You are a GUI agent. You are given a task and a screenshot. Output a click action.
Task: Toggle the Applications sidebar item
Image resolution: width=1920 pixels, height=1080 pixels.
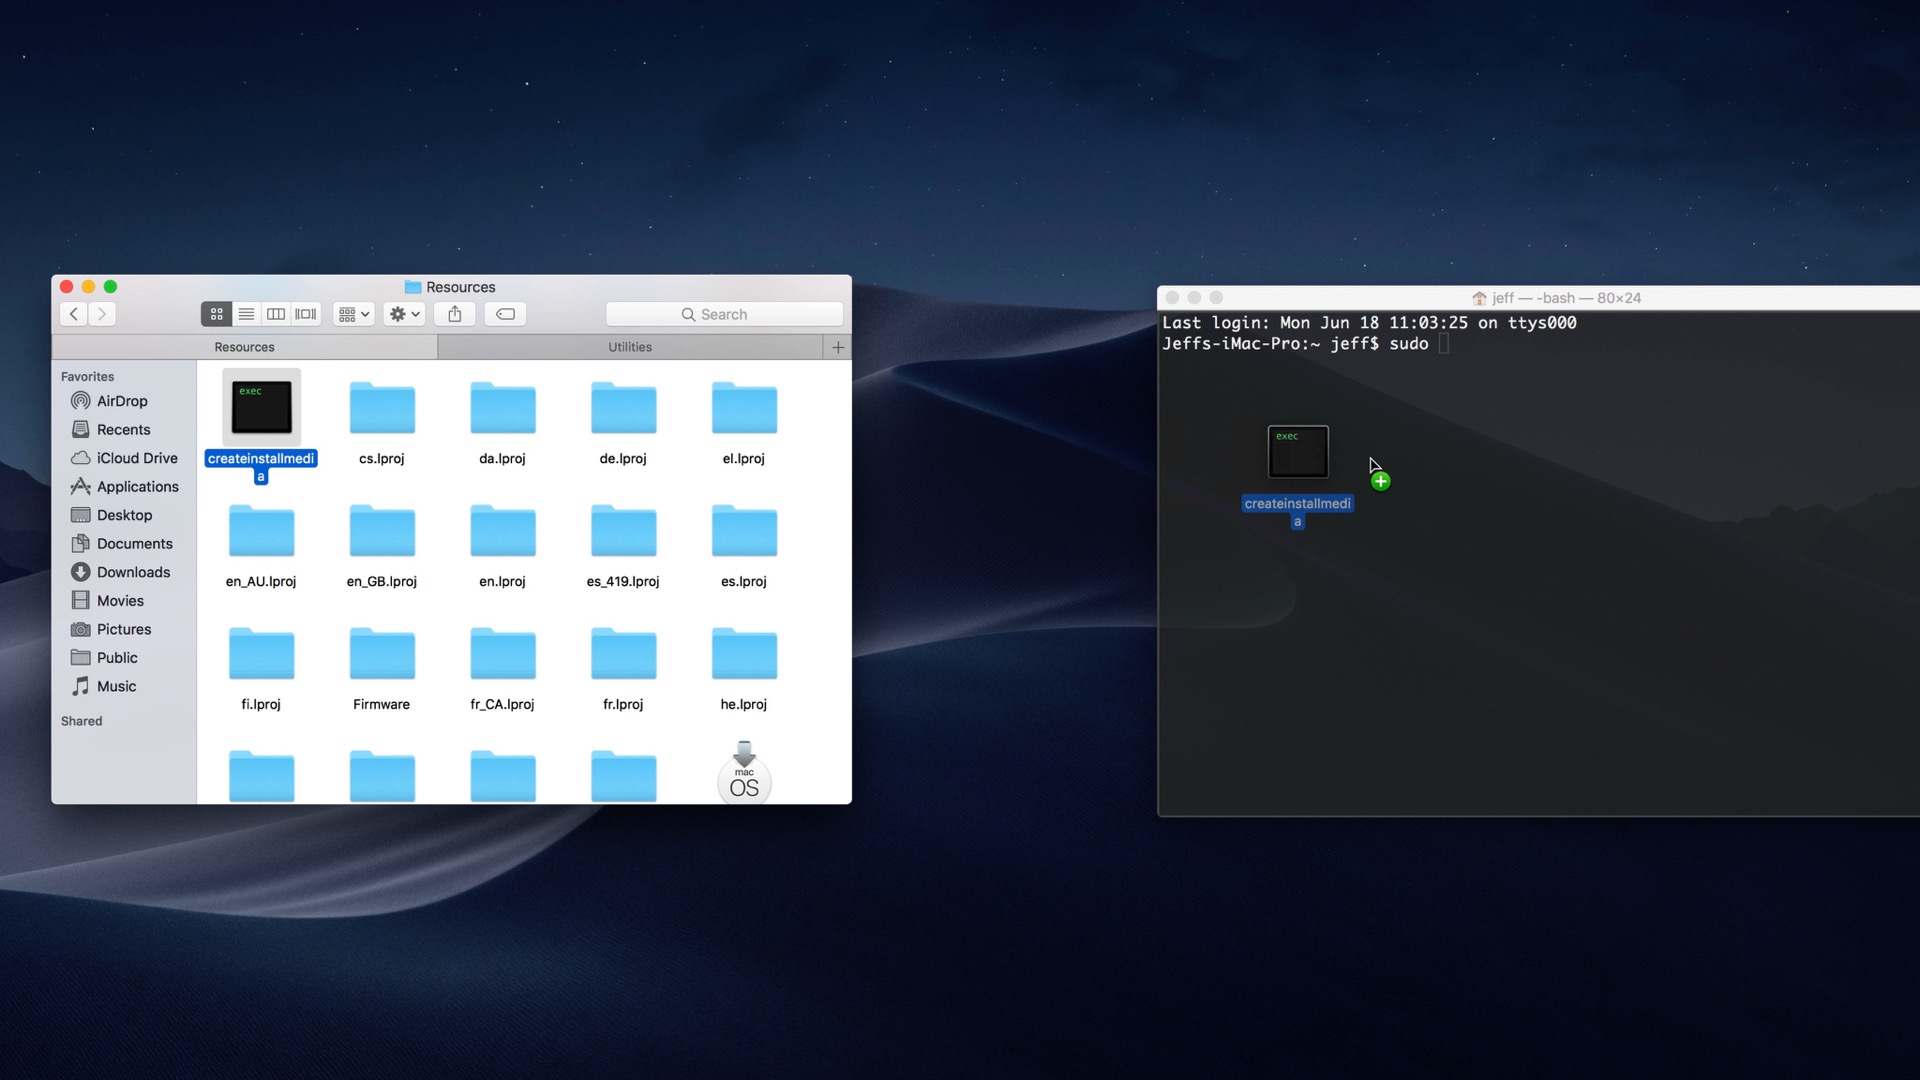(x=137, y=485)
